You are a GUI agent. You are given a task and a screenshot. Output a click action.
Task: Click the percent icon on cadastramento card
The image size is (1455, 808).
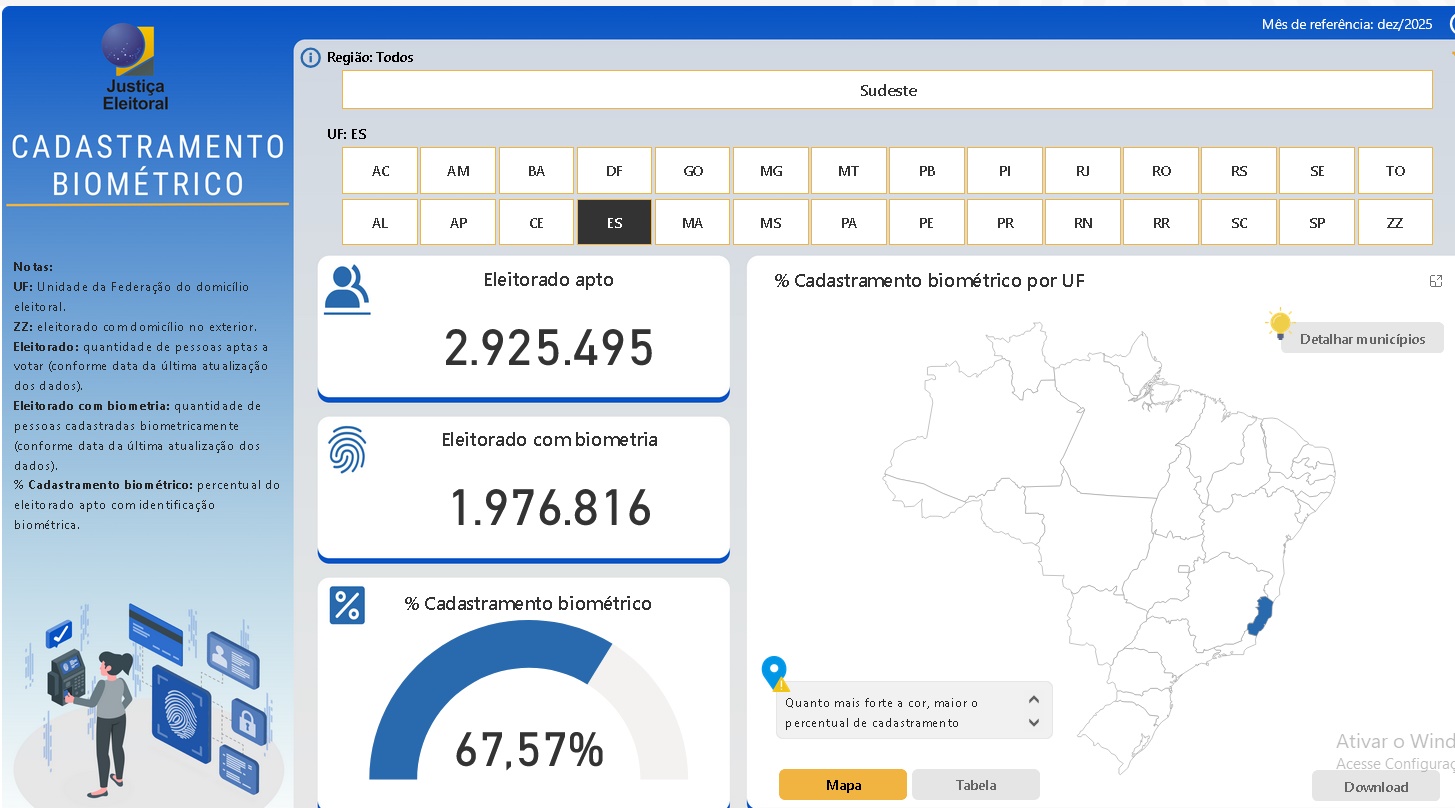tap(347, 605)
